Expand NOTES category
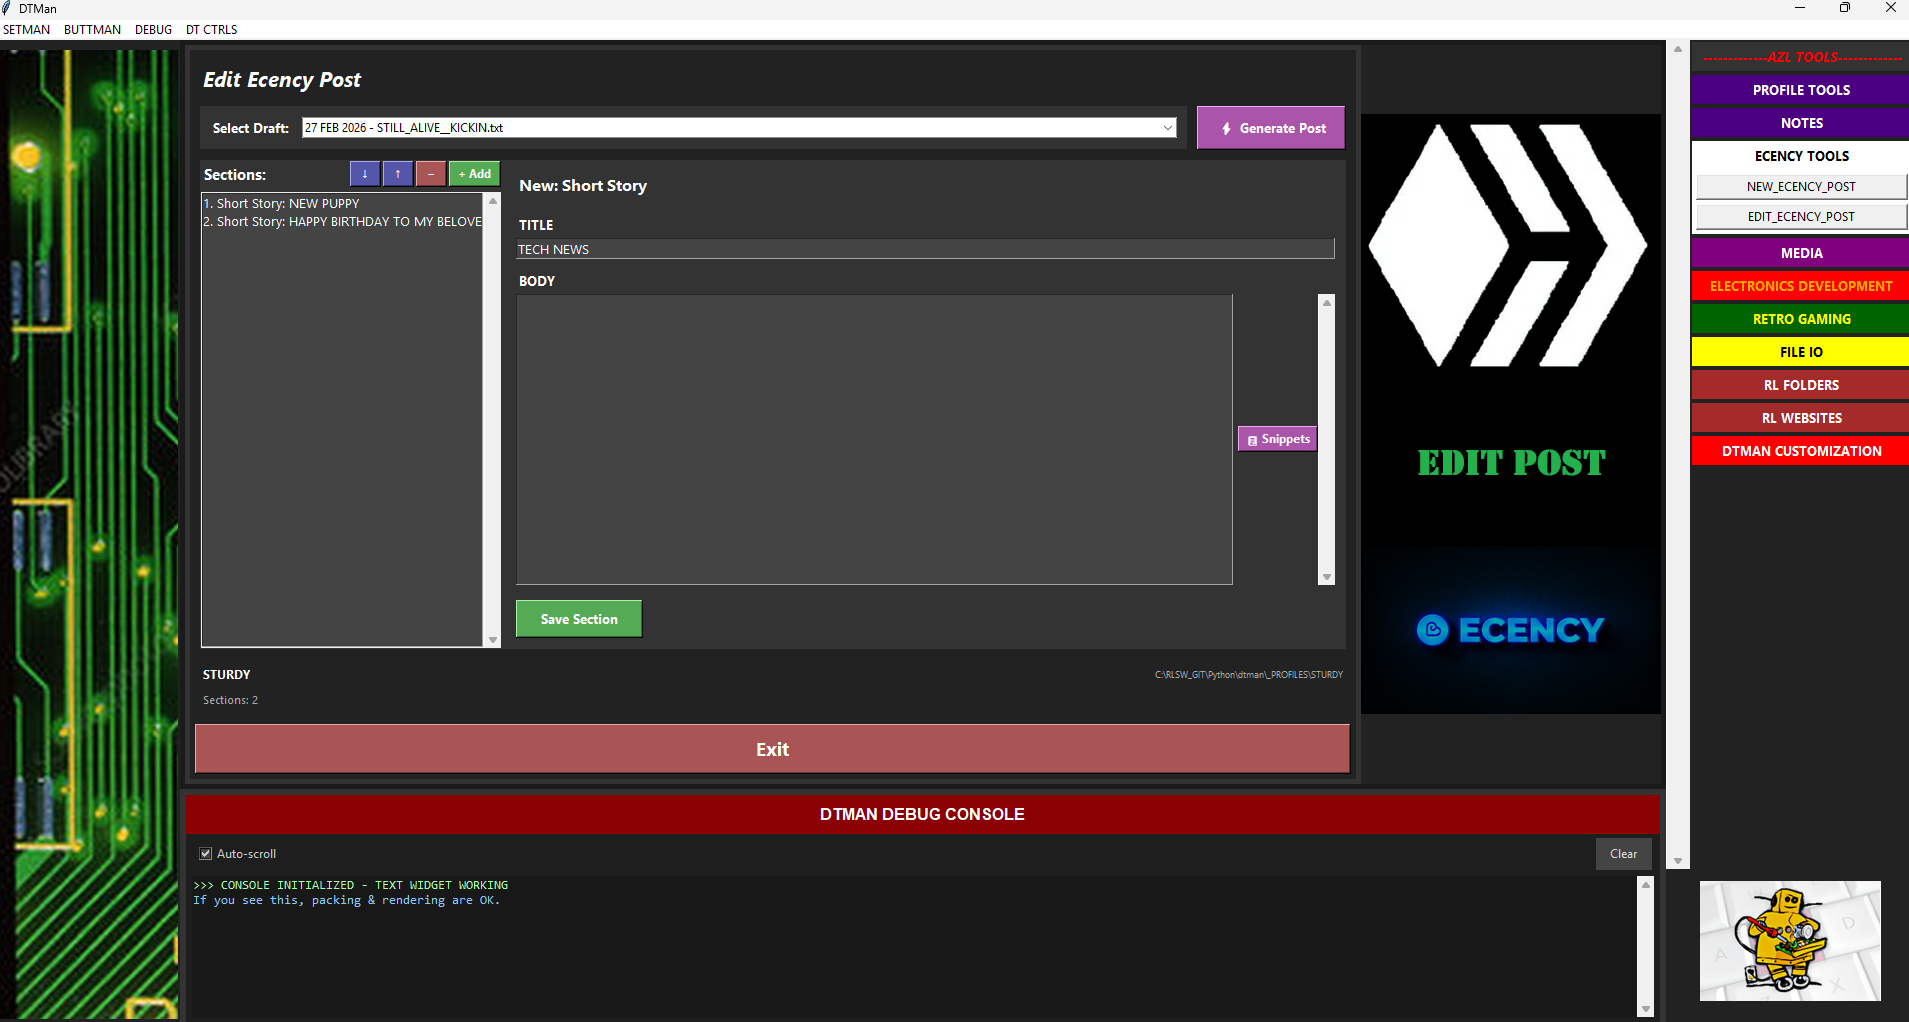This screenshot has height=1022, width=1909. pos(1801,123)
